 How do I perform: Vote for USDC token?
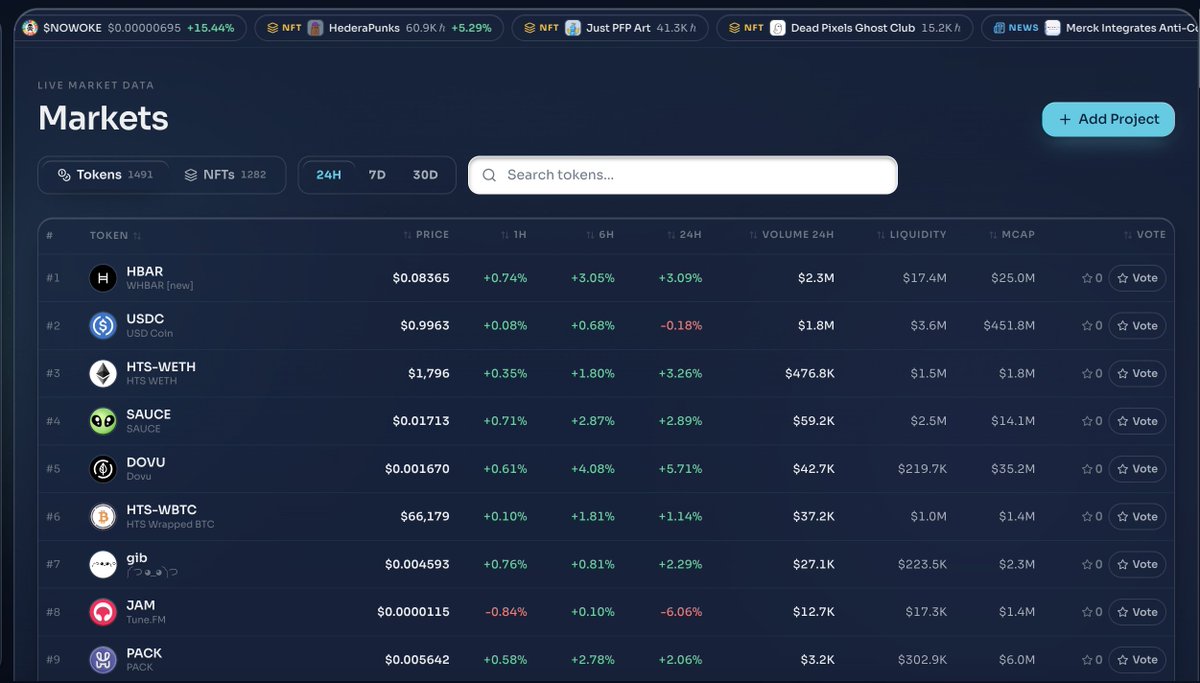(x=1137, y=326)
